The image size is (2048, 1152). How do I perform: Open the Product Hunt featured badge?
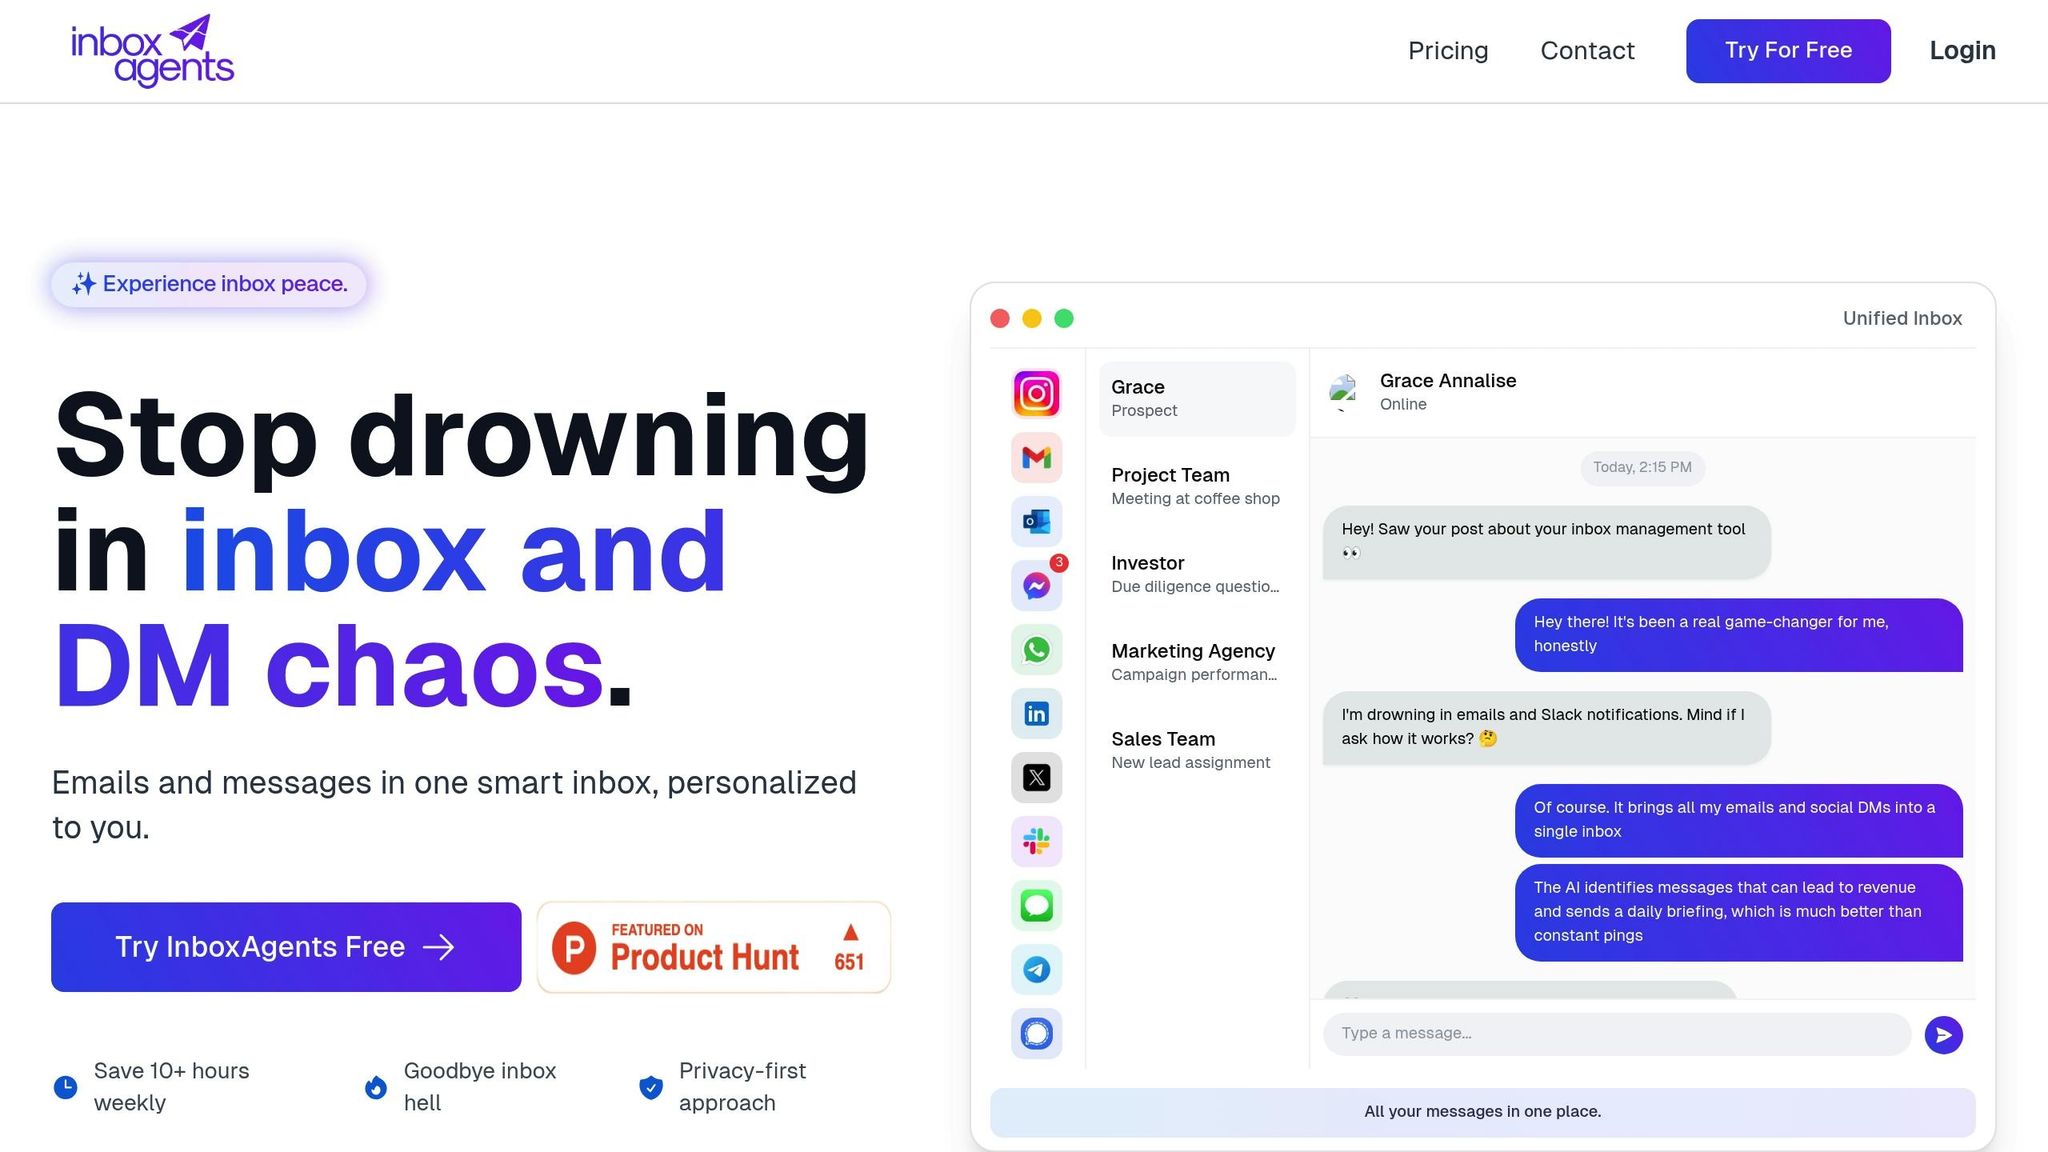click(713, 946)
